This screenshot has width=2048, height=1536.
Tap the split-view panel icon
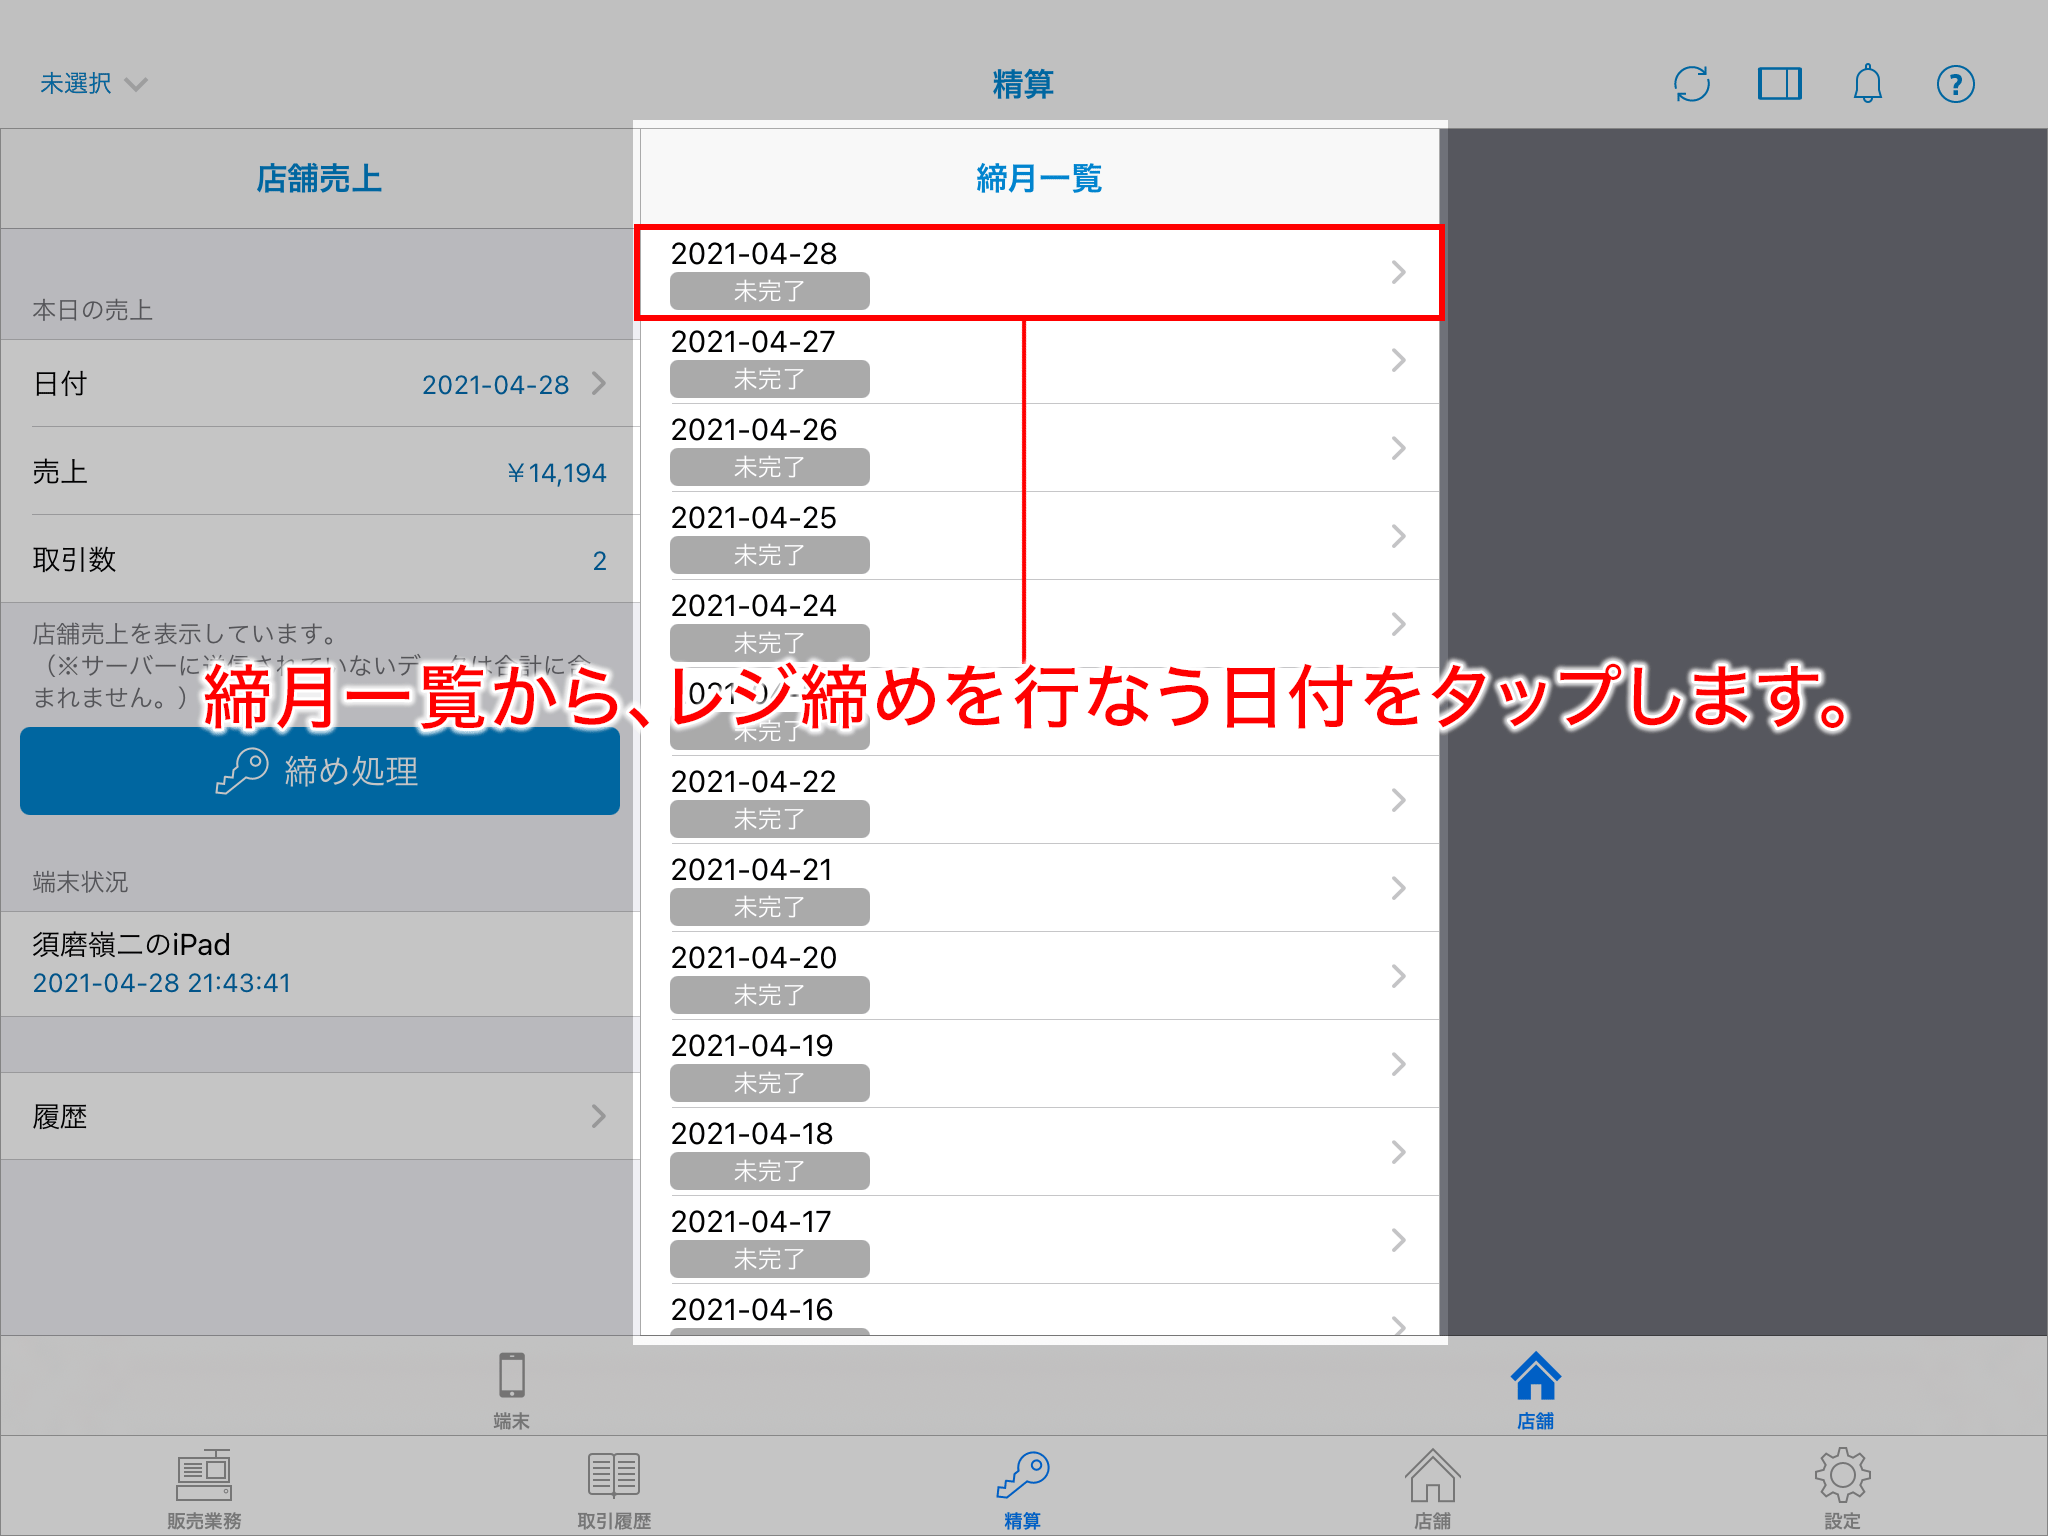coord(1779,84)
